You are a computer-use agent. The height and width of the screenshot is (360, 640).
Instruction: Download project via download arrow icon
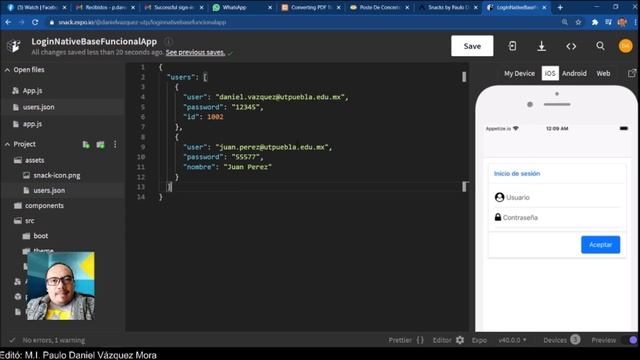pyautogui.click(x=542, y=46)
